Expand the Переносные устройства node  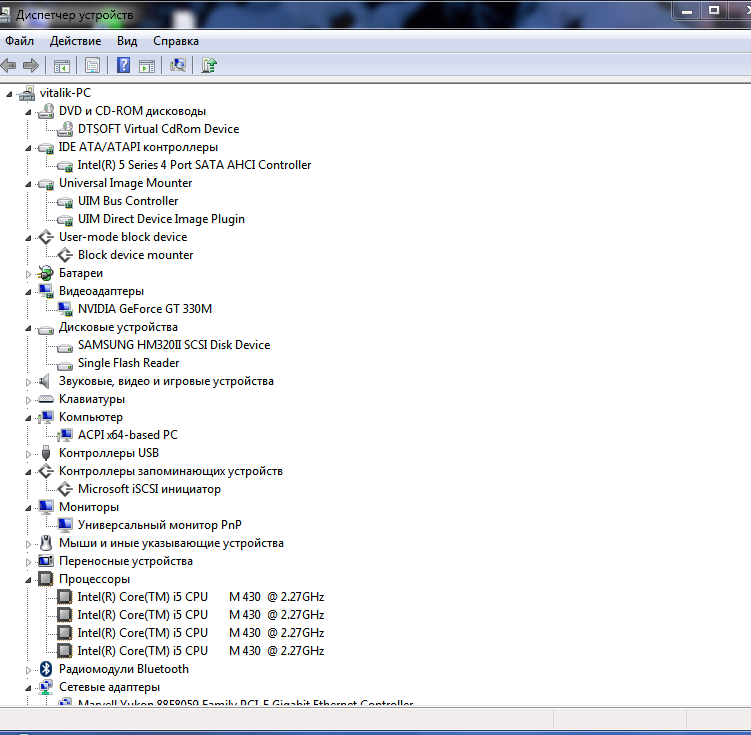(28, 562)
